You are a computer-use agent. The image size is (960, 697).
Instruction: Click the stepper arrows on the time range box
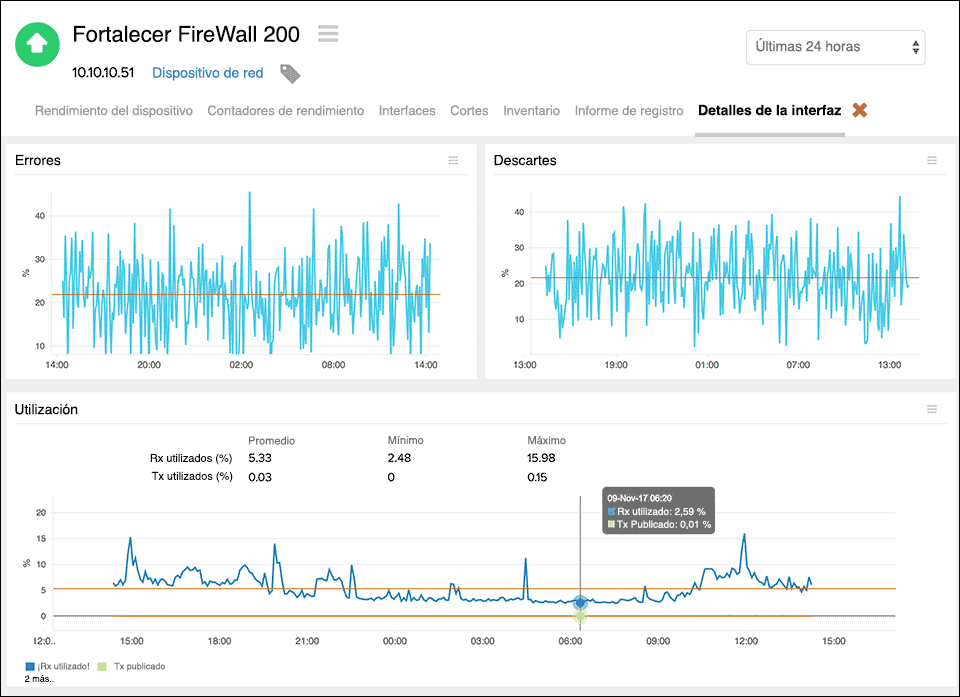point(917,47)
